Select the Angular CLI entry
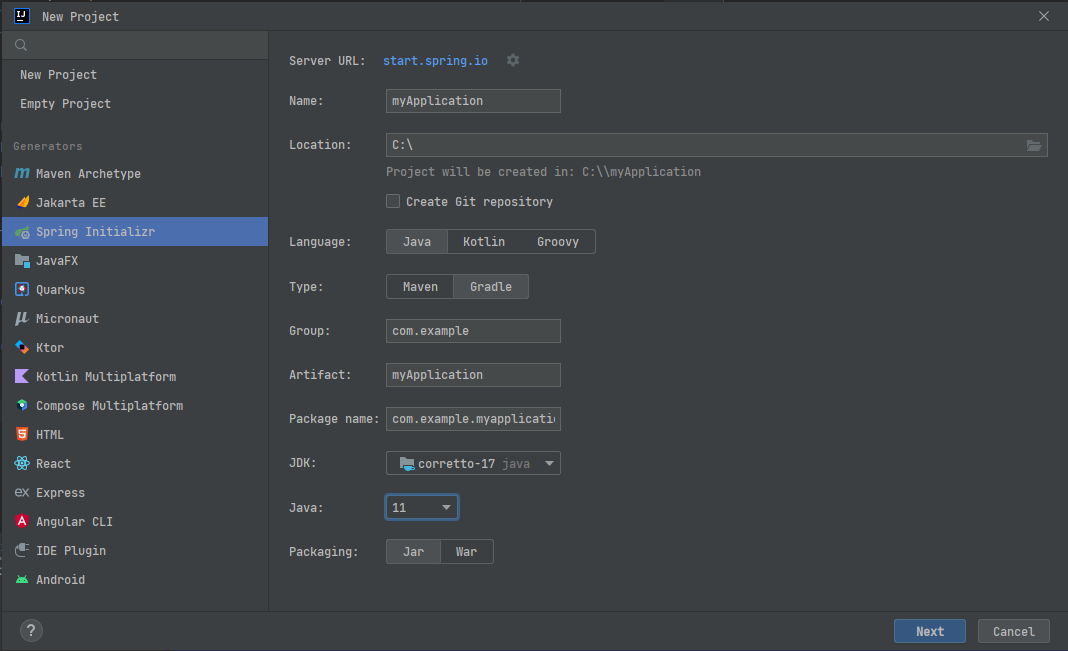The width and height of the screenshot is (1068, 651). tap(135, 522)
